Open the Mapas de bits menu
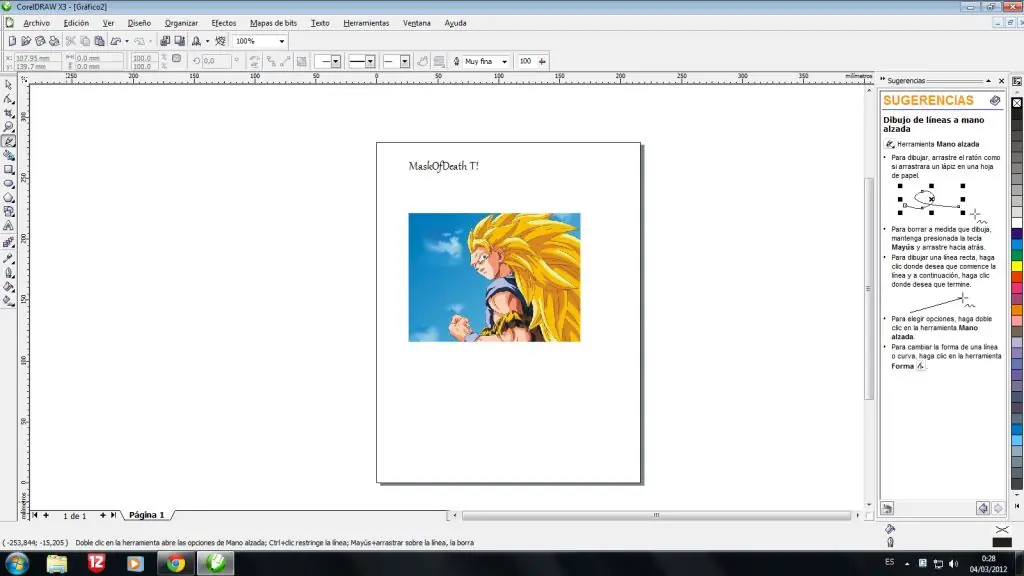Viewport: 1024px width, 576px height. pyautogui.click(x=274, y=22)
